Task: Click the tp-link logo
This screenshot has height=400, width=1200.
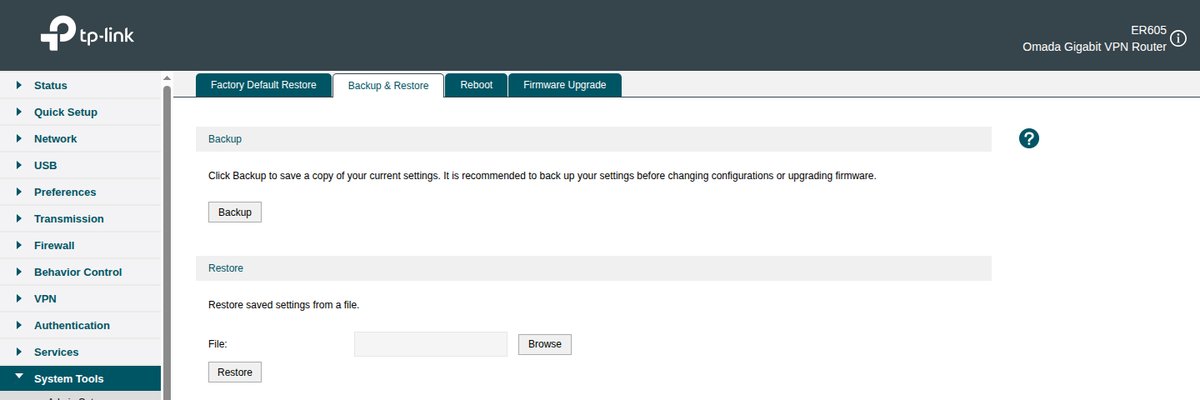Action: [x=87, y=36]
